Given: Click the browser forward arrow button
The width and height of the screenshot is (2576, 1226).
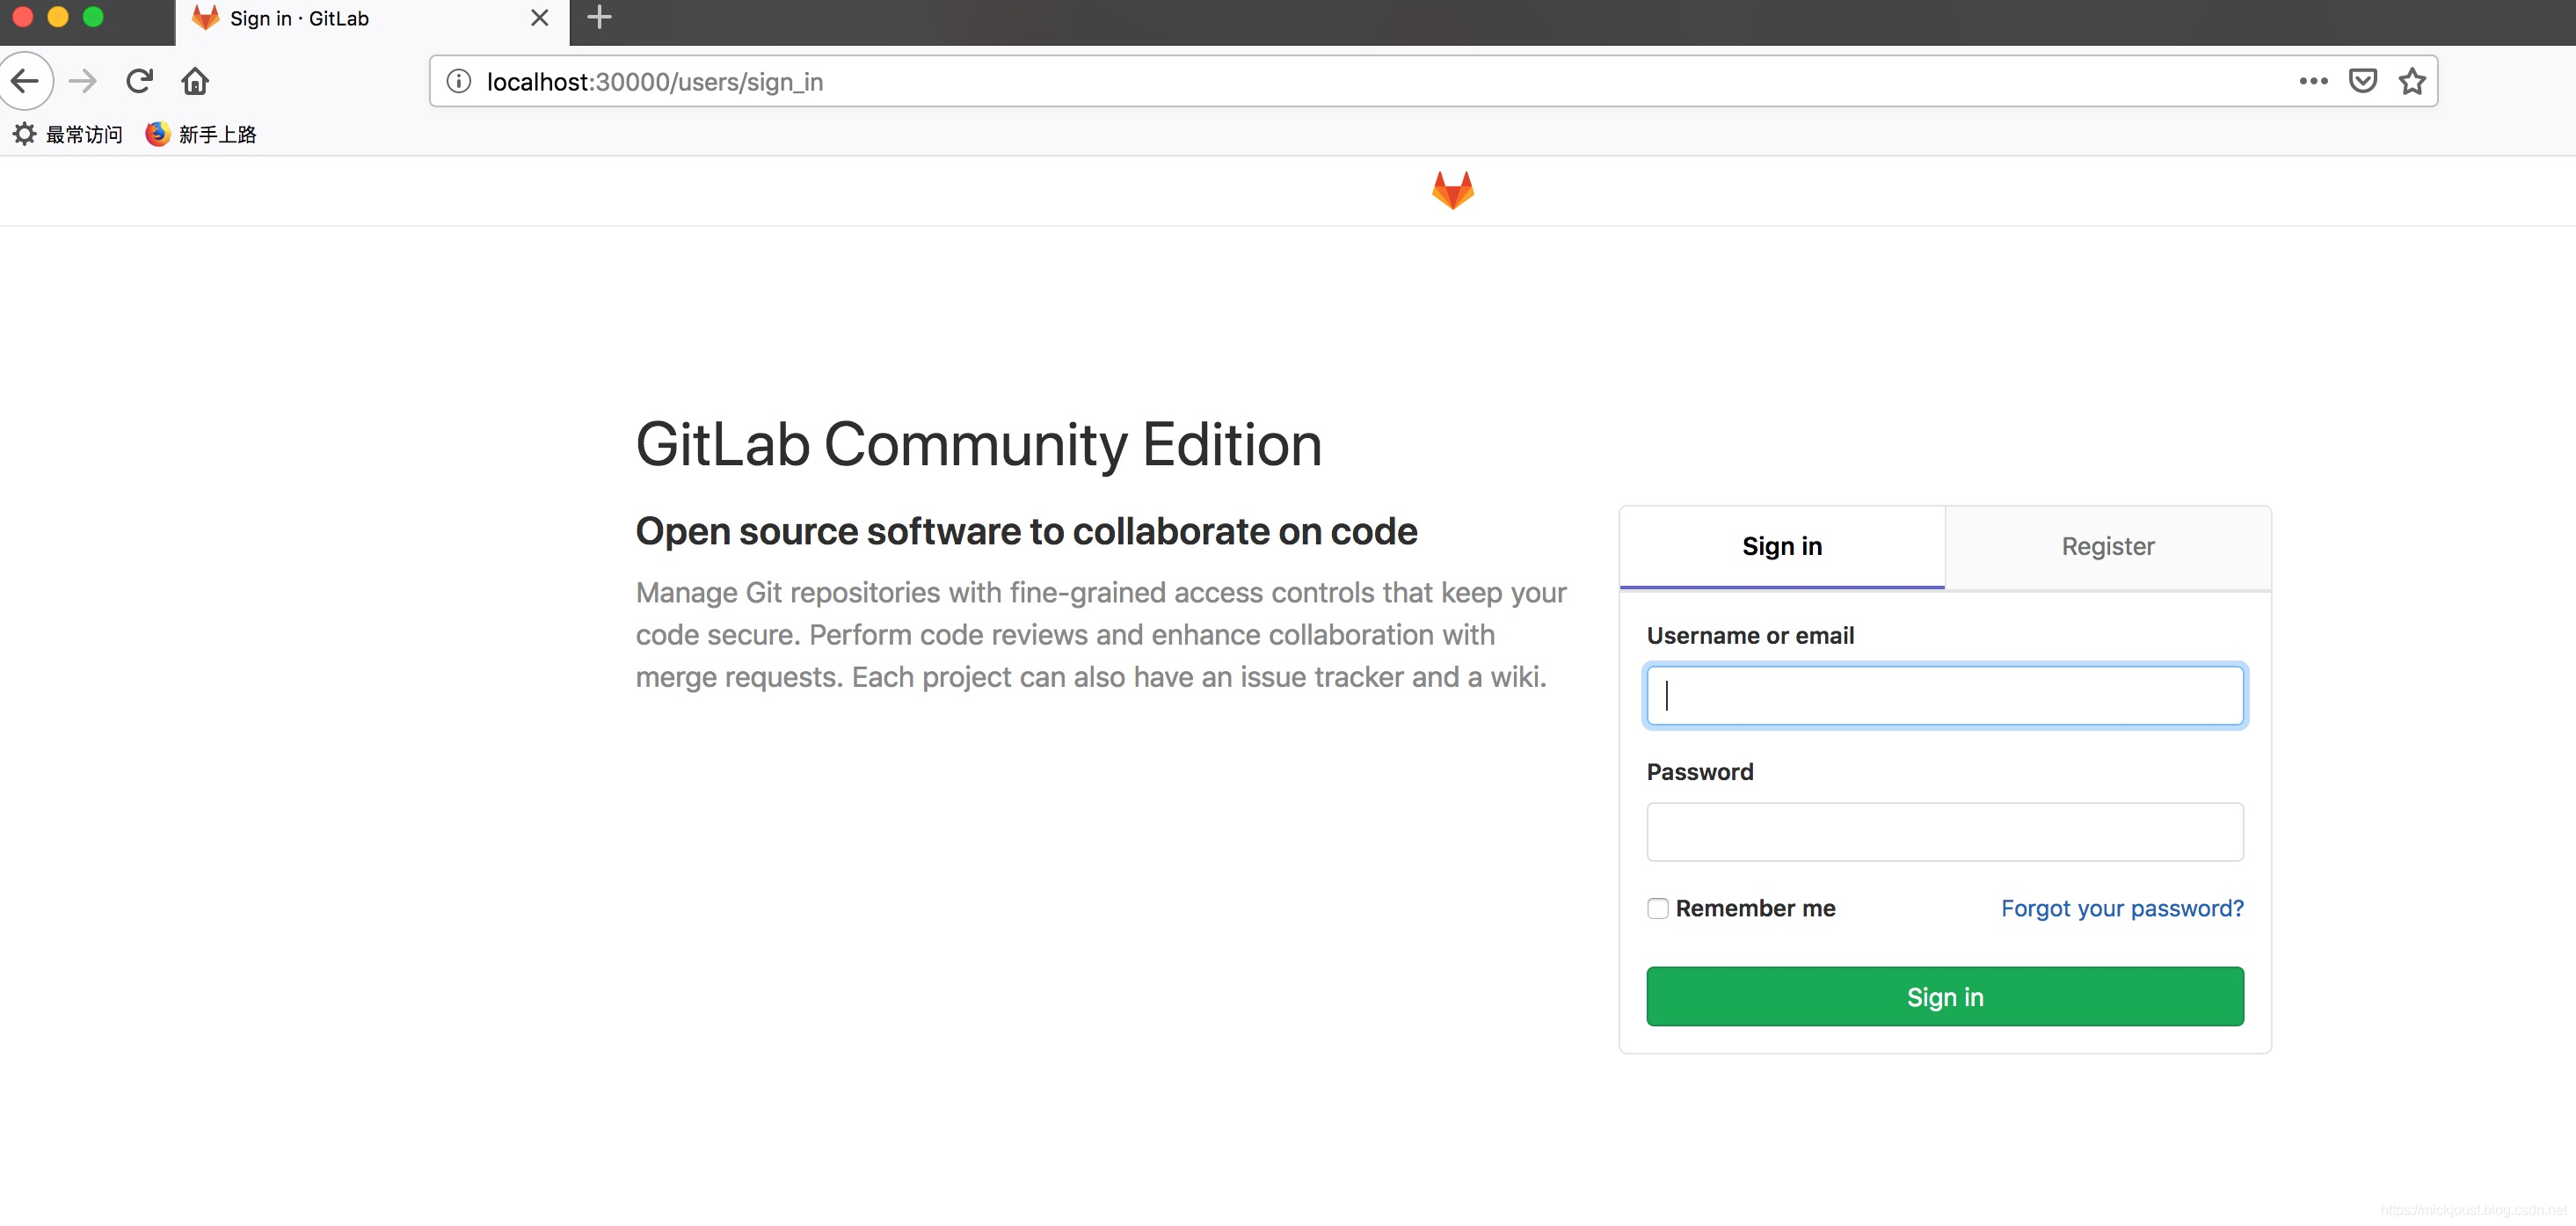Looking at the screenshot, I should 83,81.
